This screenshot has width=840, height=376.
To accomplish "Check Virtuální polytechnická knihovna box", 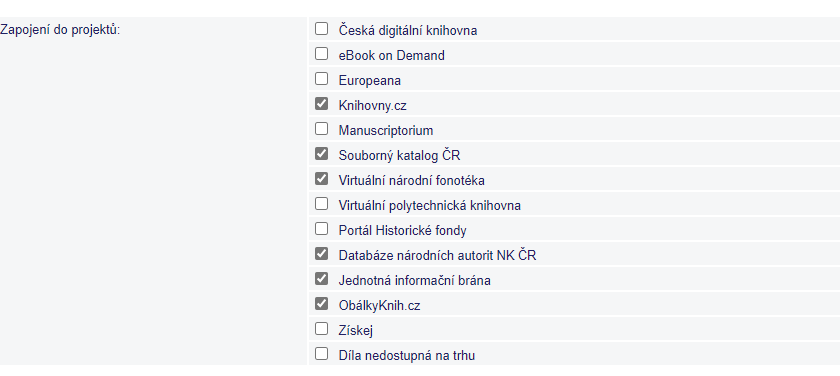I will (321, 204).
